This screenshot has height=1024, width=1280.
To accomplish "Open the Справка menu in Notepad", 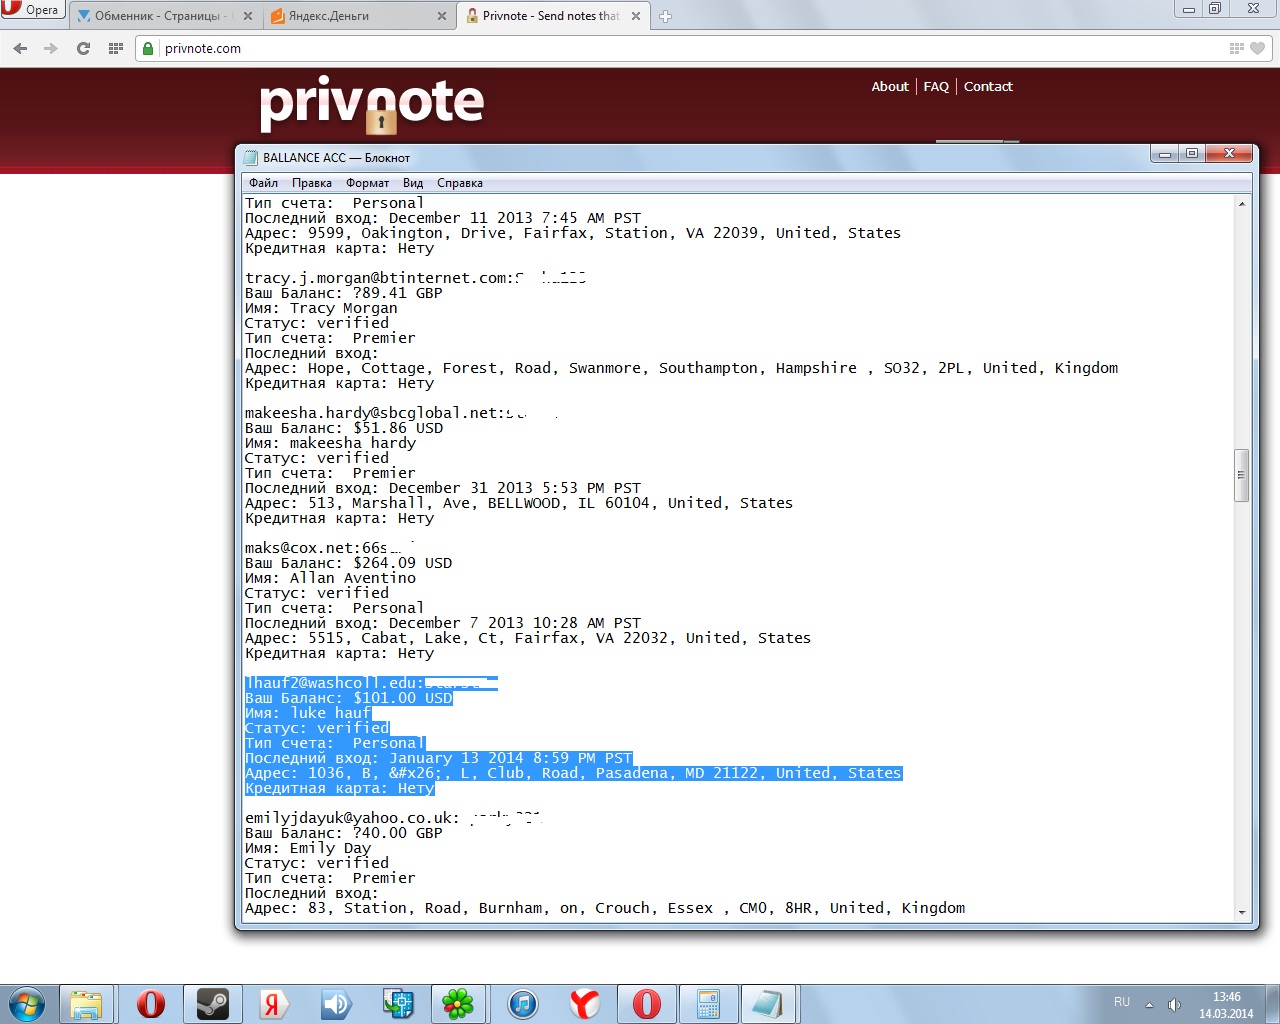I will 460,183.
